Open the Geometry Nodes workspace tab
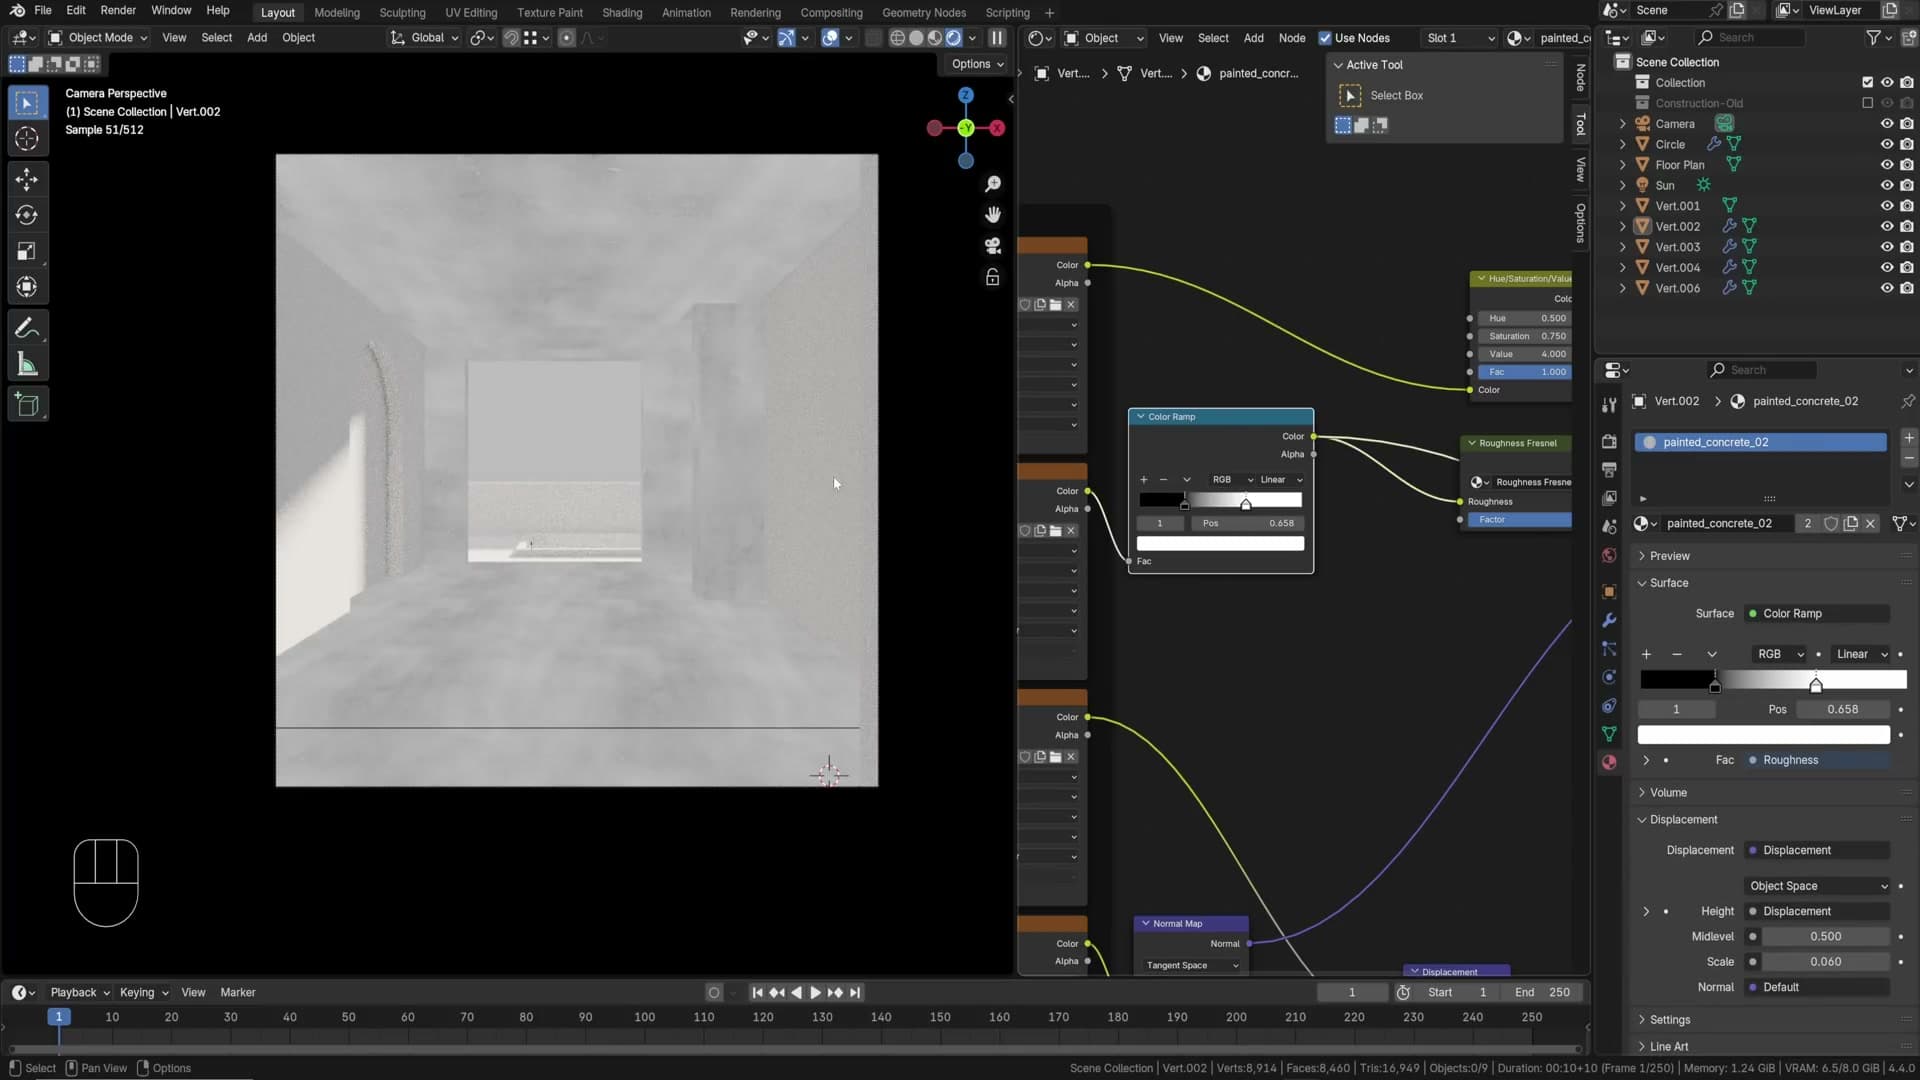This screenshot has height=1080, width=1920. pos(923,13)
